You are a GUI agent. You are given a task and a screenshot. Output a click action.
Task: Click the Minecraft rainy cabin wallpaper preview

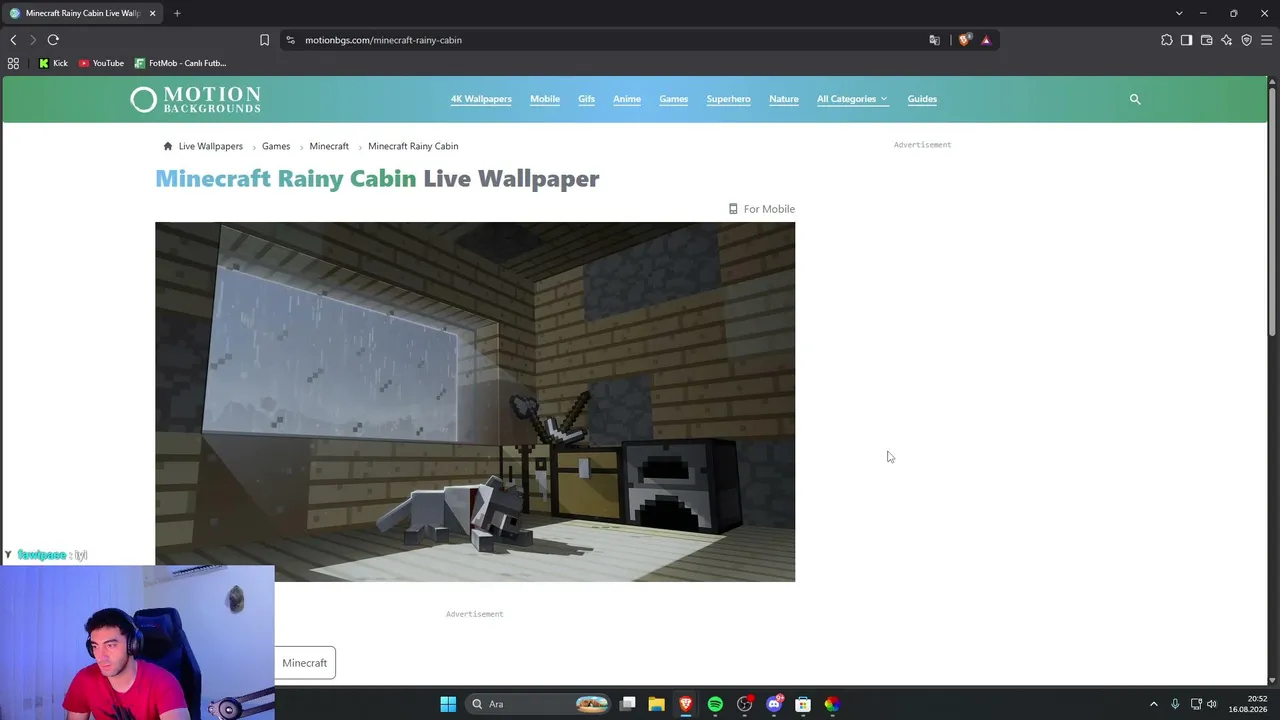pyautogui.click(x=475, y=402)
